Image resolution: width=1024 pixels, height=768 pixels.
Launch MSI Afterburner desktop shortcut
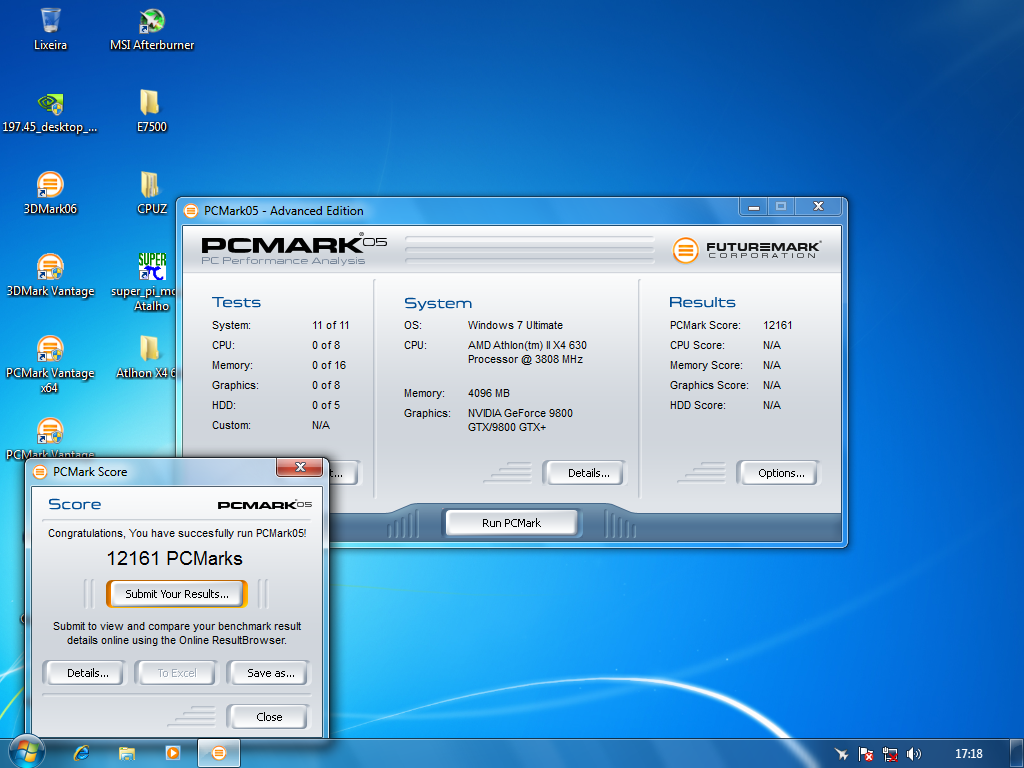[x=152, y=29]
